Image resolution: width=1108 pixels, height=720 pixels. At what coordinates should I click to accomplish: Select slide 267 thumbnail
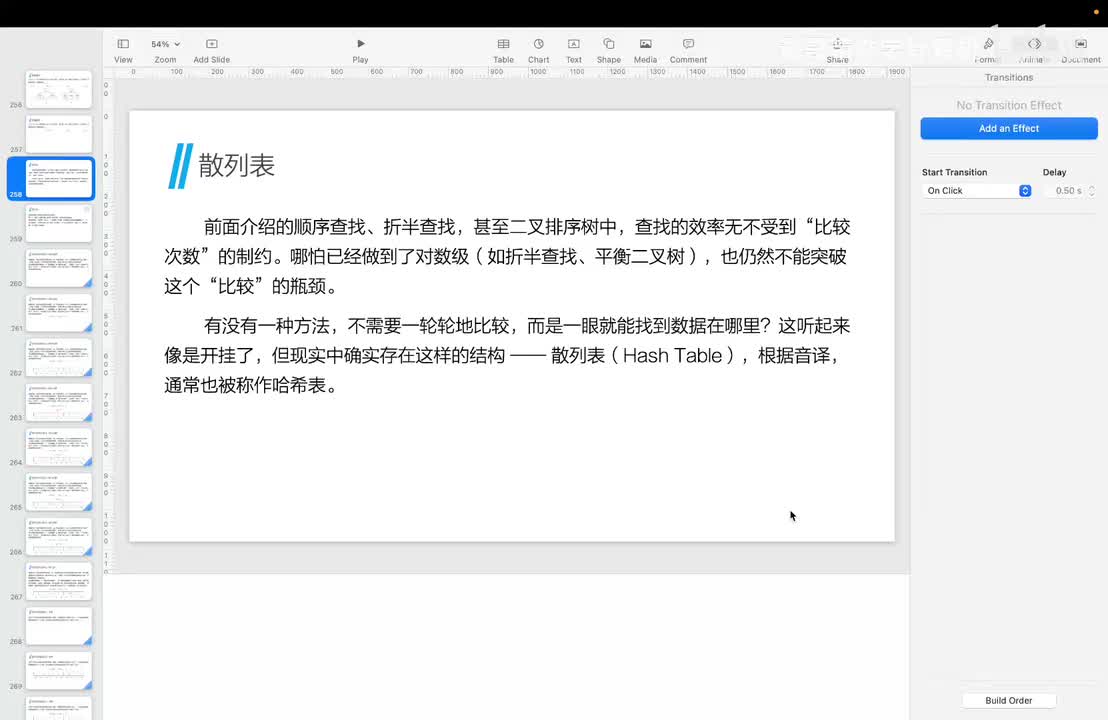(x=59, y=582)
